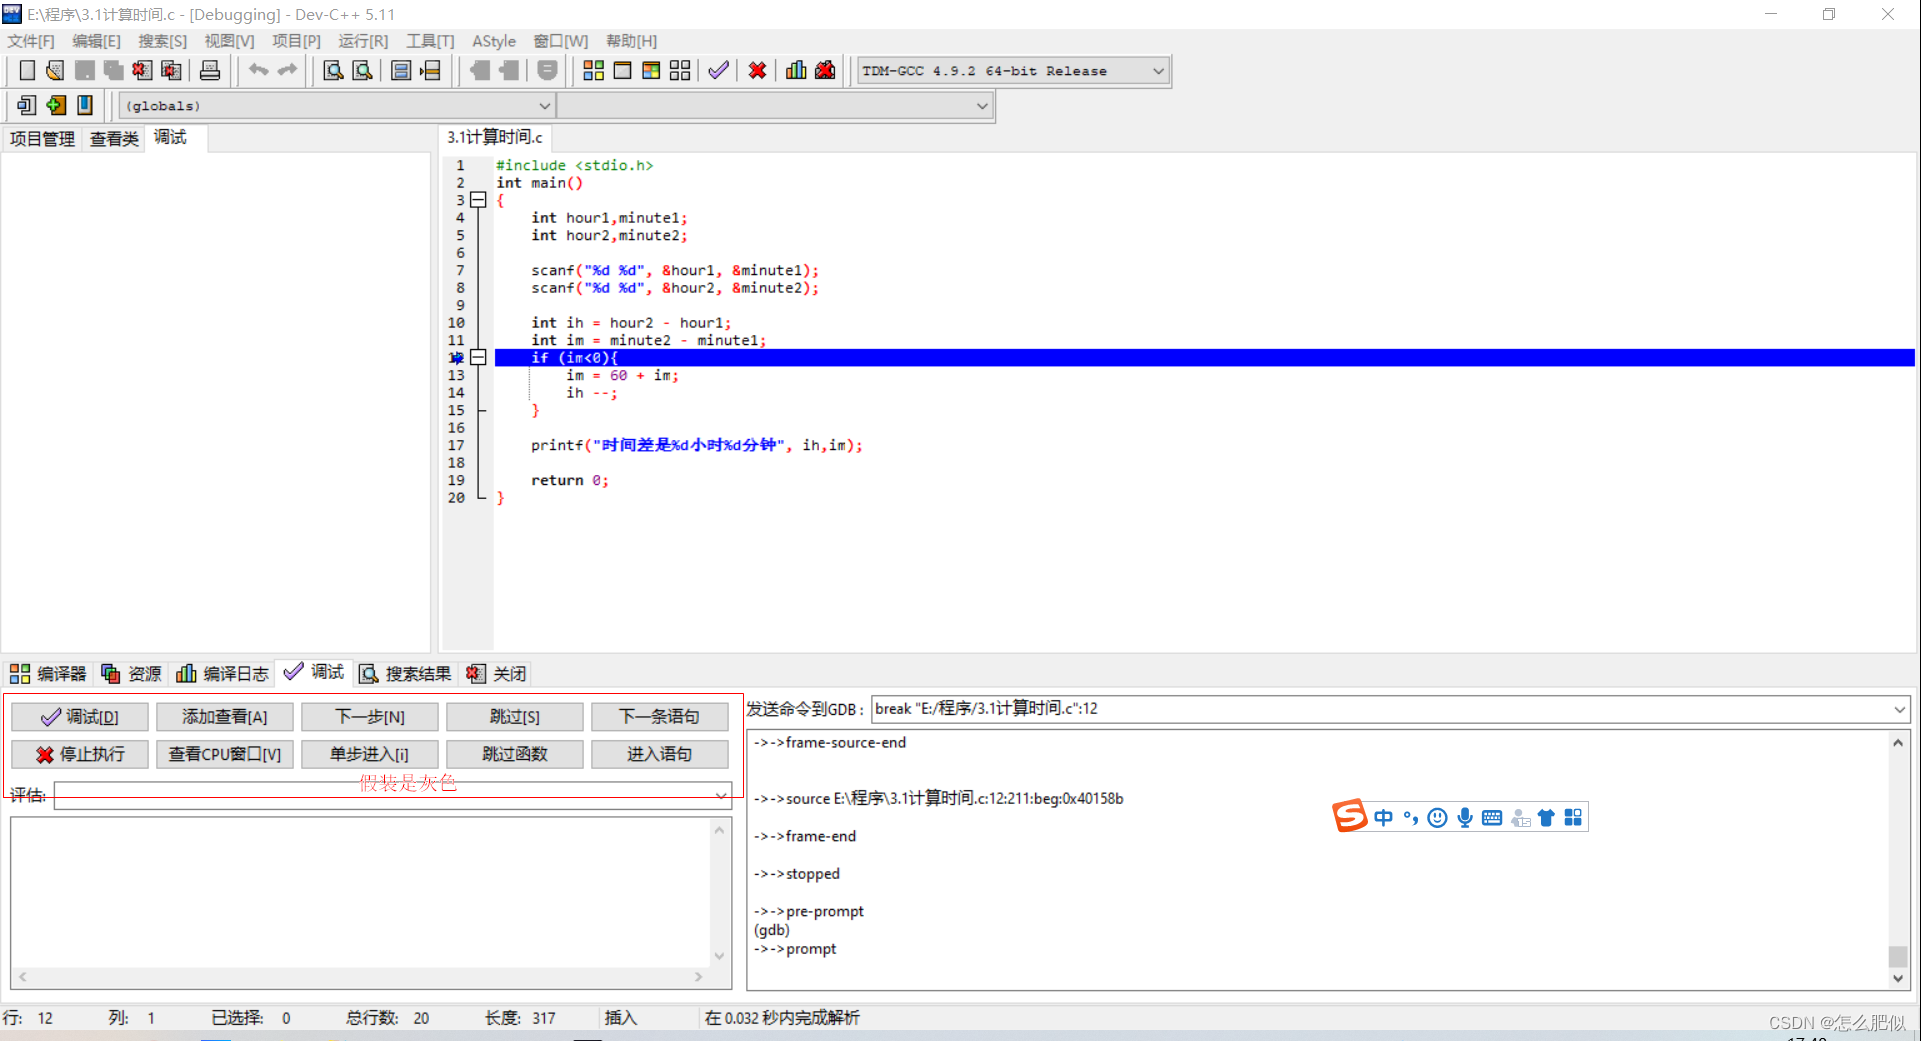
Task: Click the 跳过函数 button
Action: click(515, 754)
